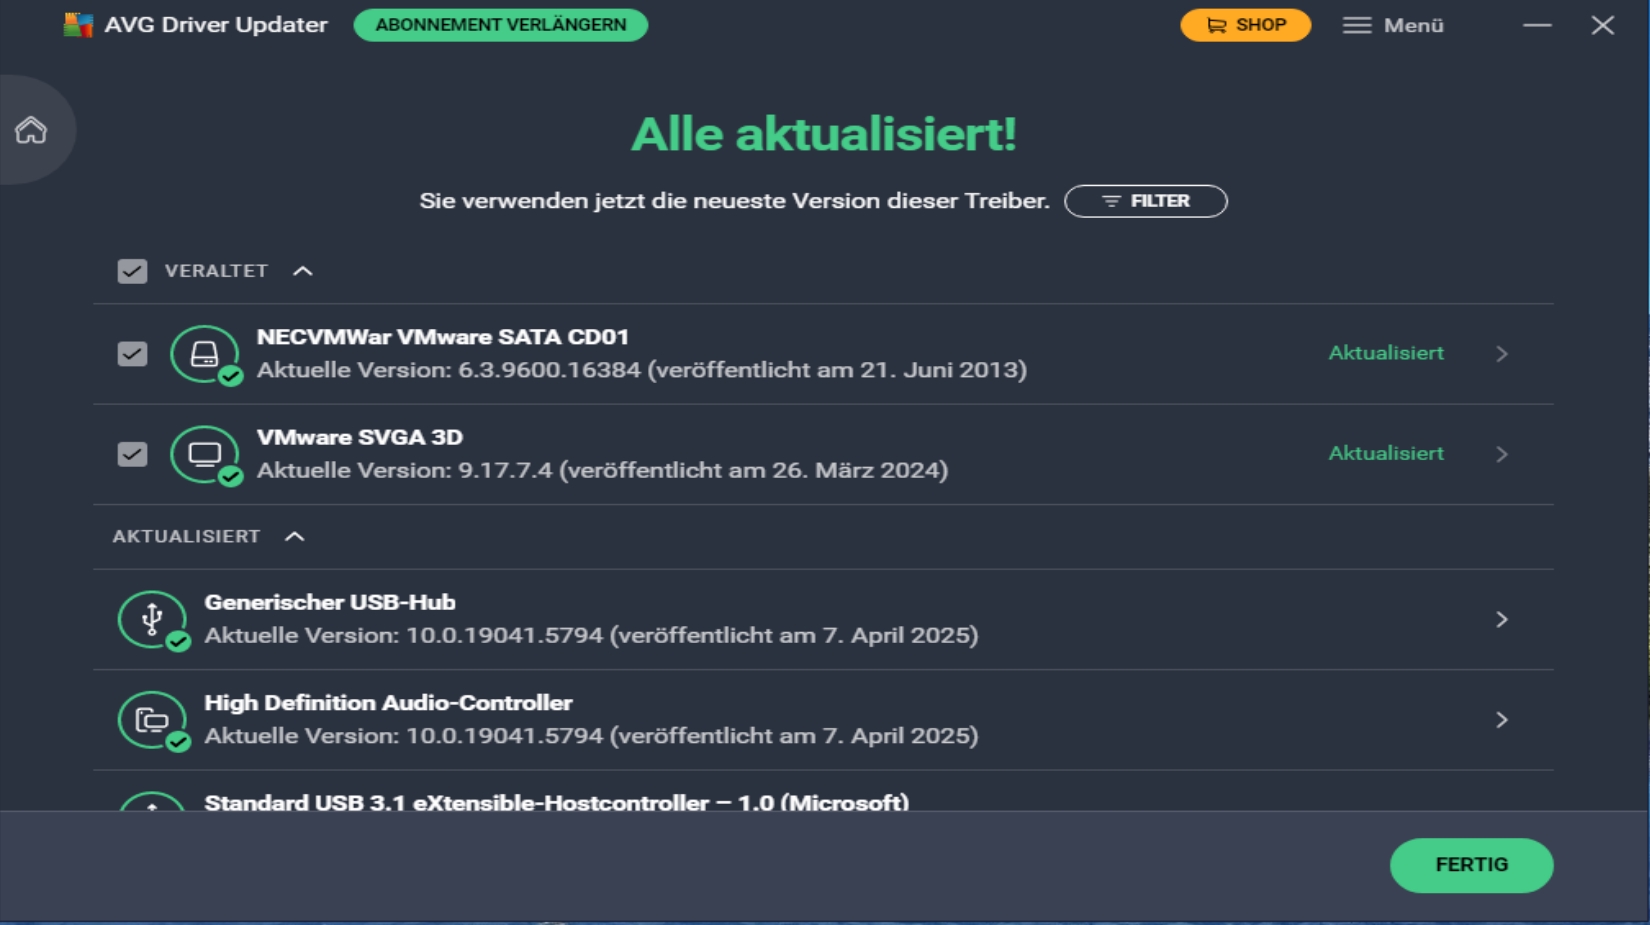Collapse the AKTUALISIERT section chevron
Viewport: 1650px width, 925px height.
pyautogui.click(x=294, y=537)
